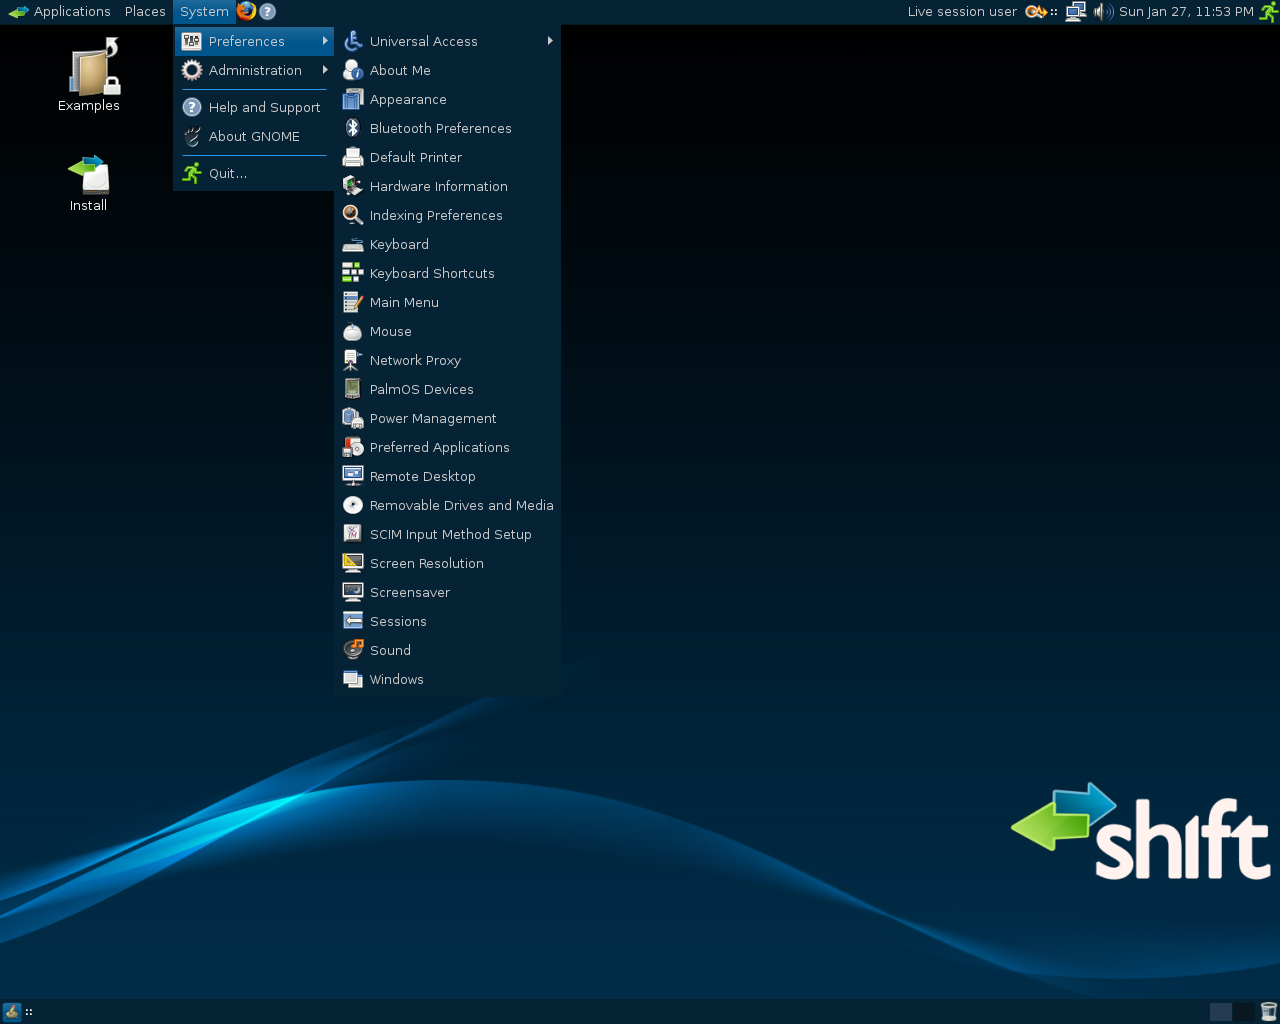Open the Administration submenu

[x=254, y=70]
